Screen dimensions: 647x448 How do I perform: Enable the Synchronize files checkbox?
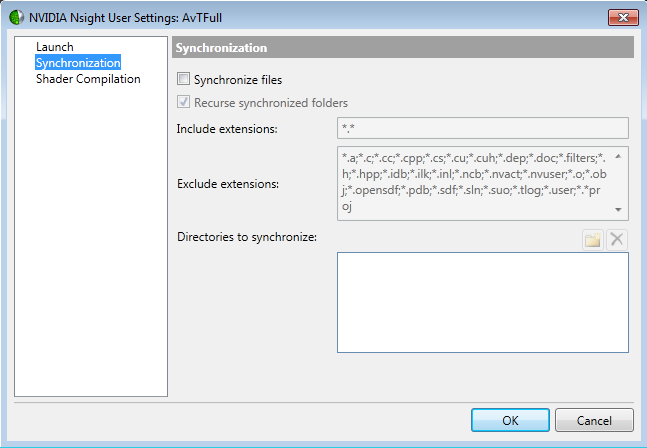click(183, 79)
